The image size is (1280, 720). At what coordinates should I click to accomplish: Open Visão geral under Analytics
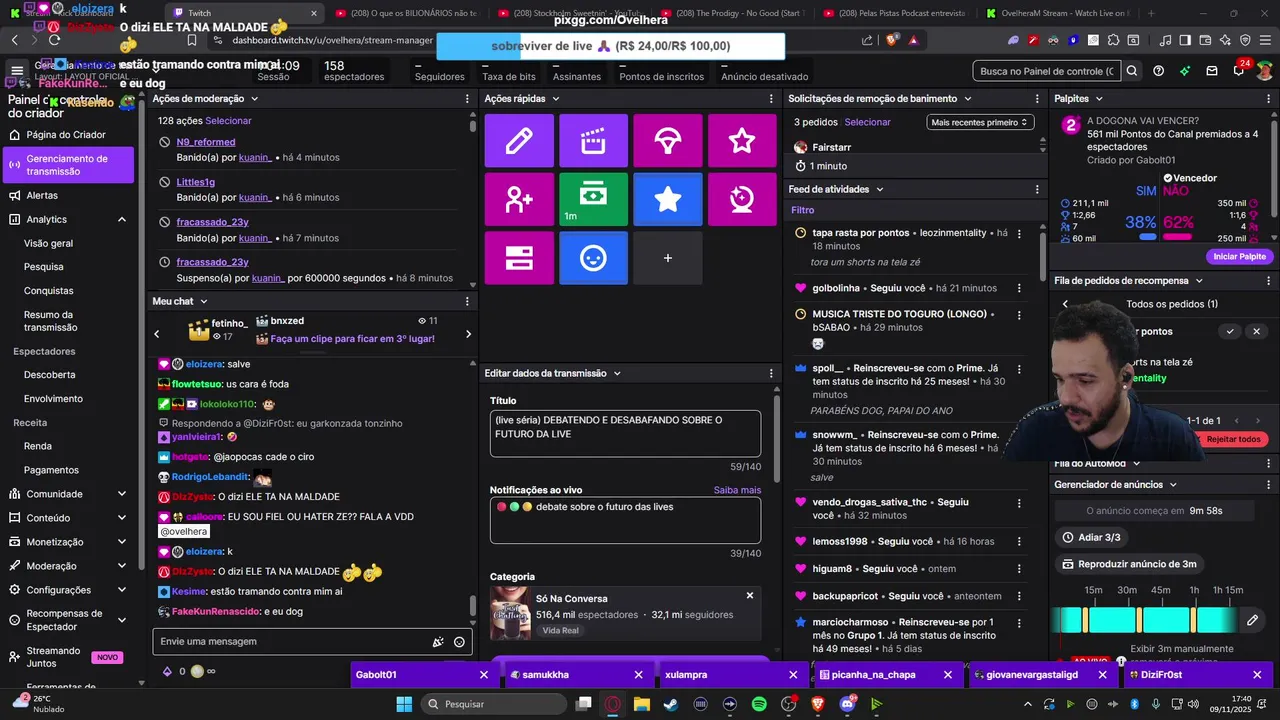tap(48, 243)
